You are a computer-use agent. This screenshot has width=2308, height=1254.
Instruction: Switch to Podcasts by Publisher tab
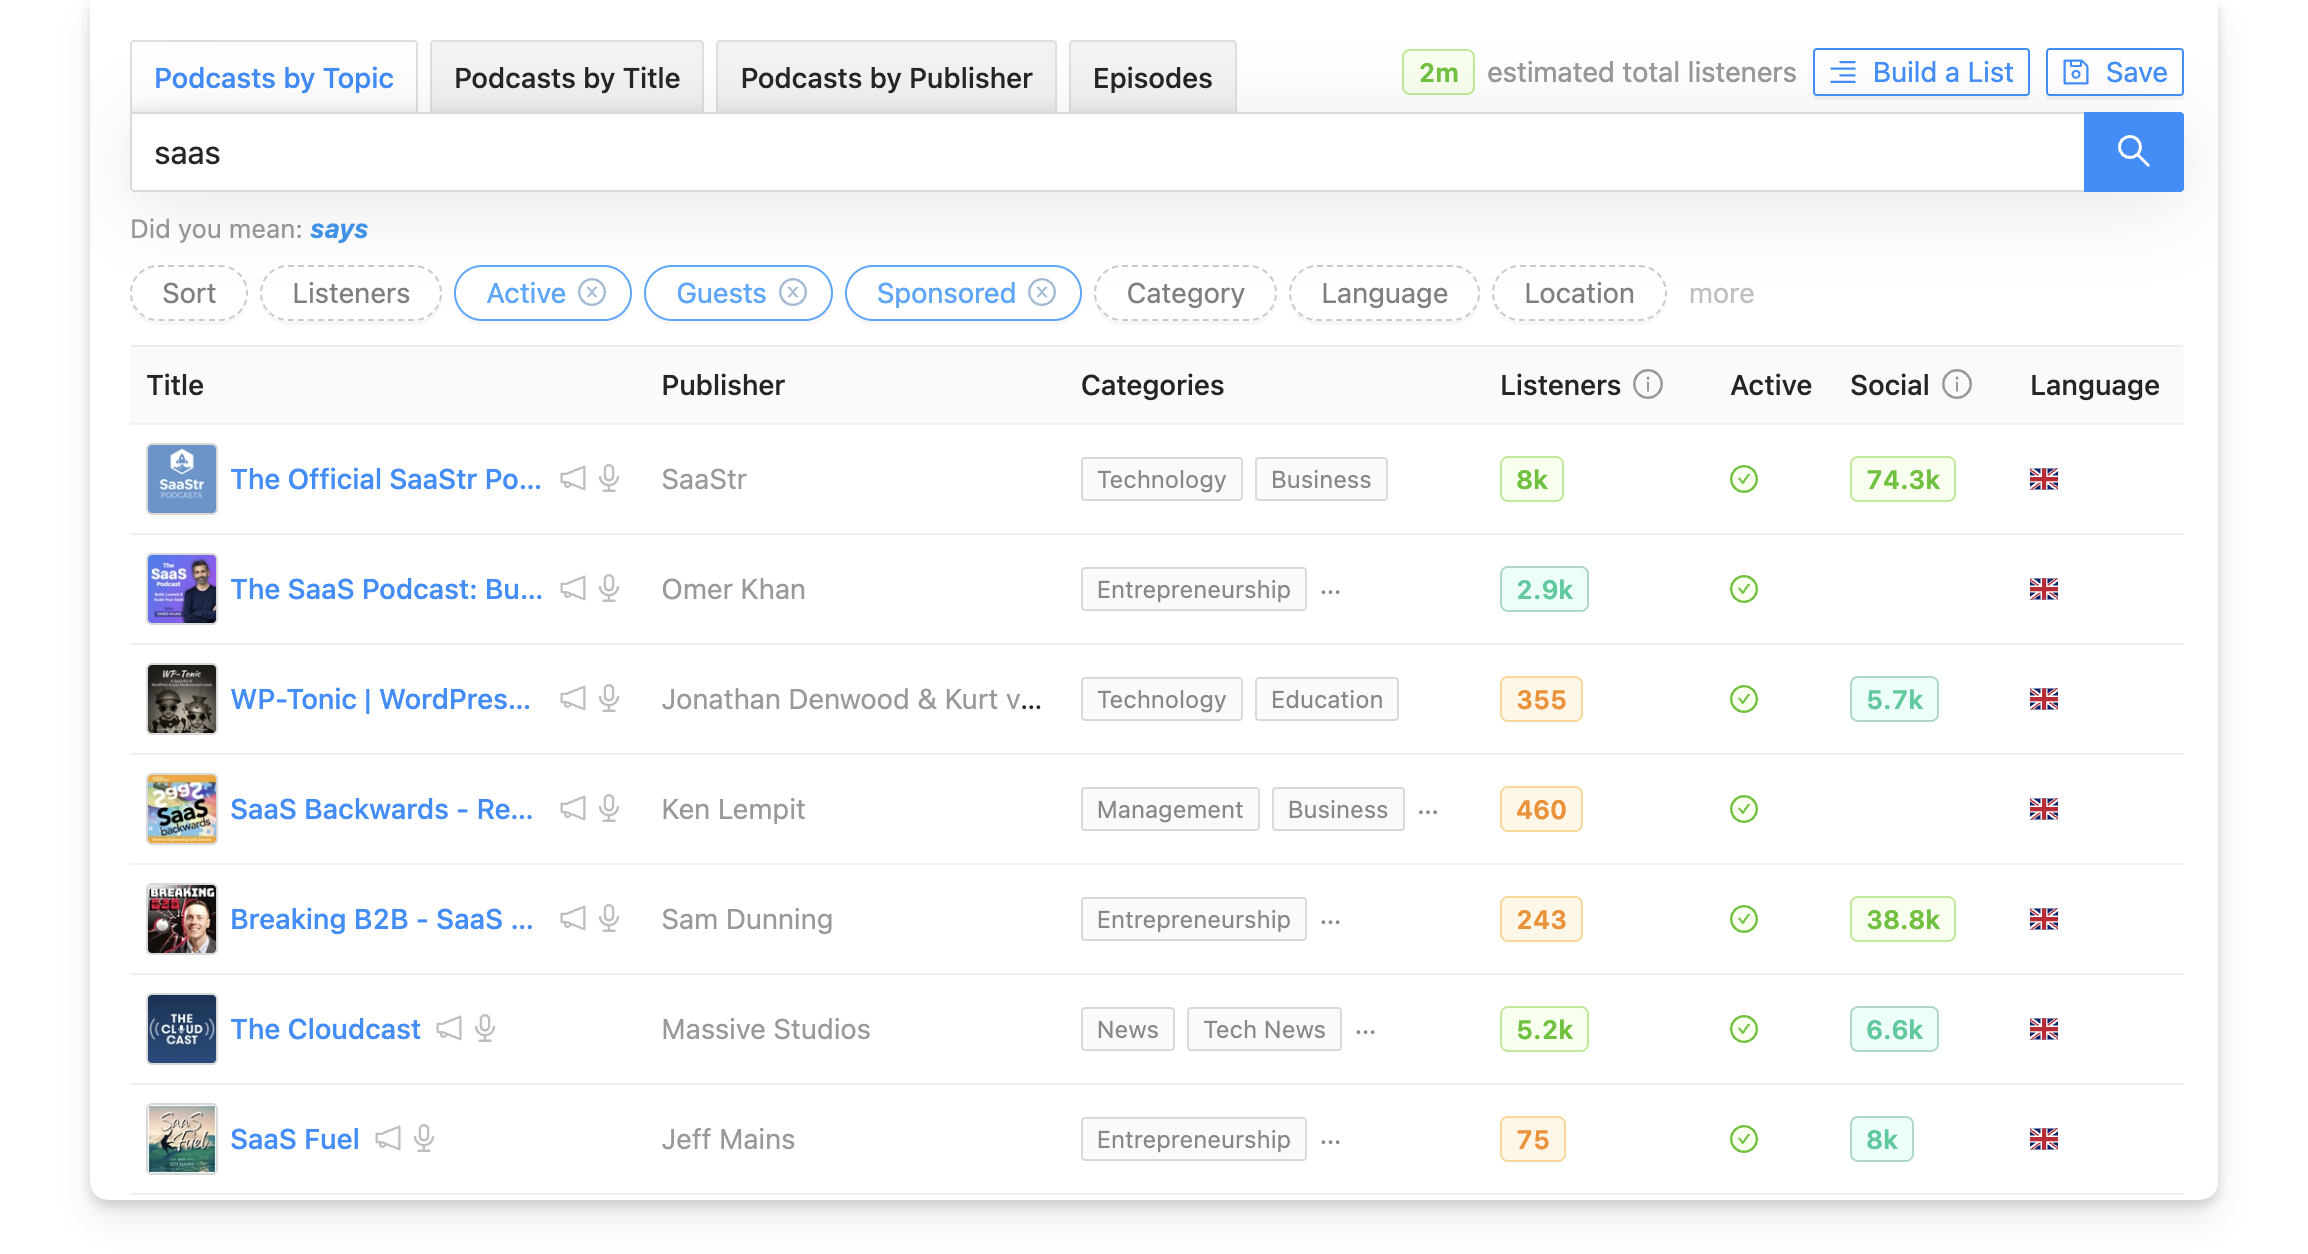click(885, 76)
